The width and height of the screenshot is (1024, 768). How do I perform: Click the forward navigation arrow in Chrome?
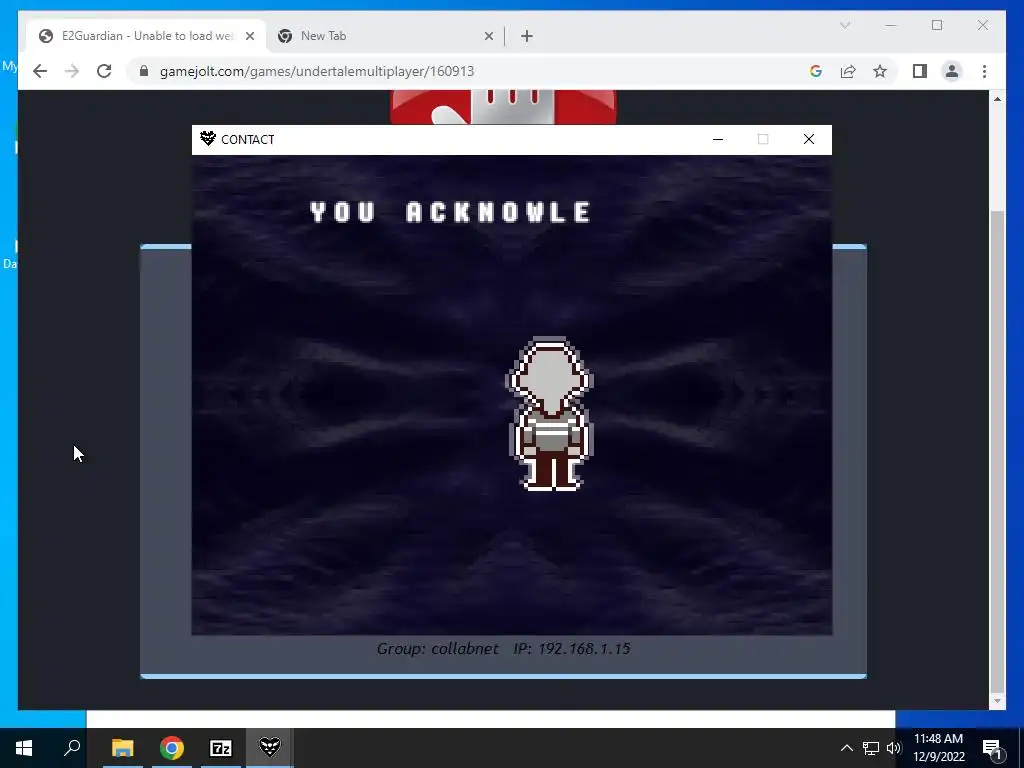click(x=72, y=71)
